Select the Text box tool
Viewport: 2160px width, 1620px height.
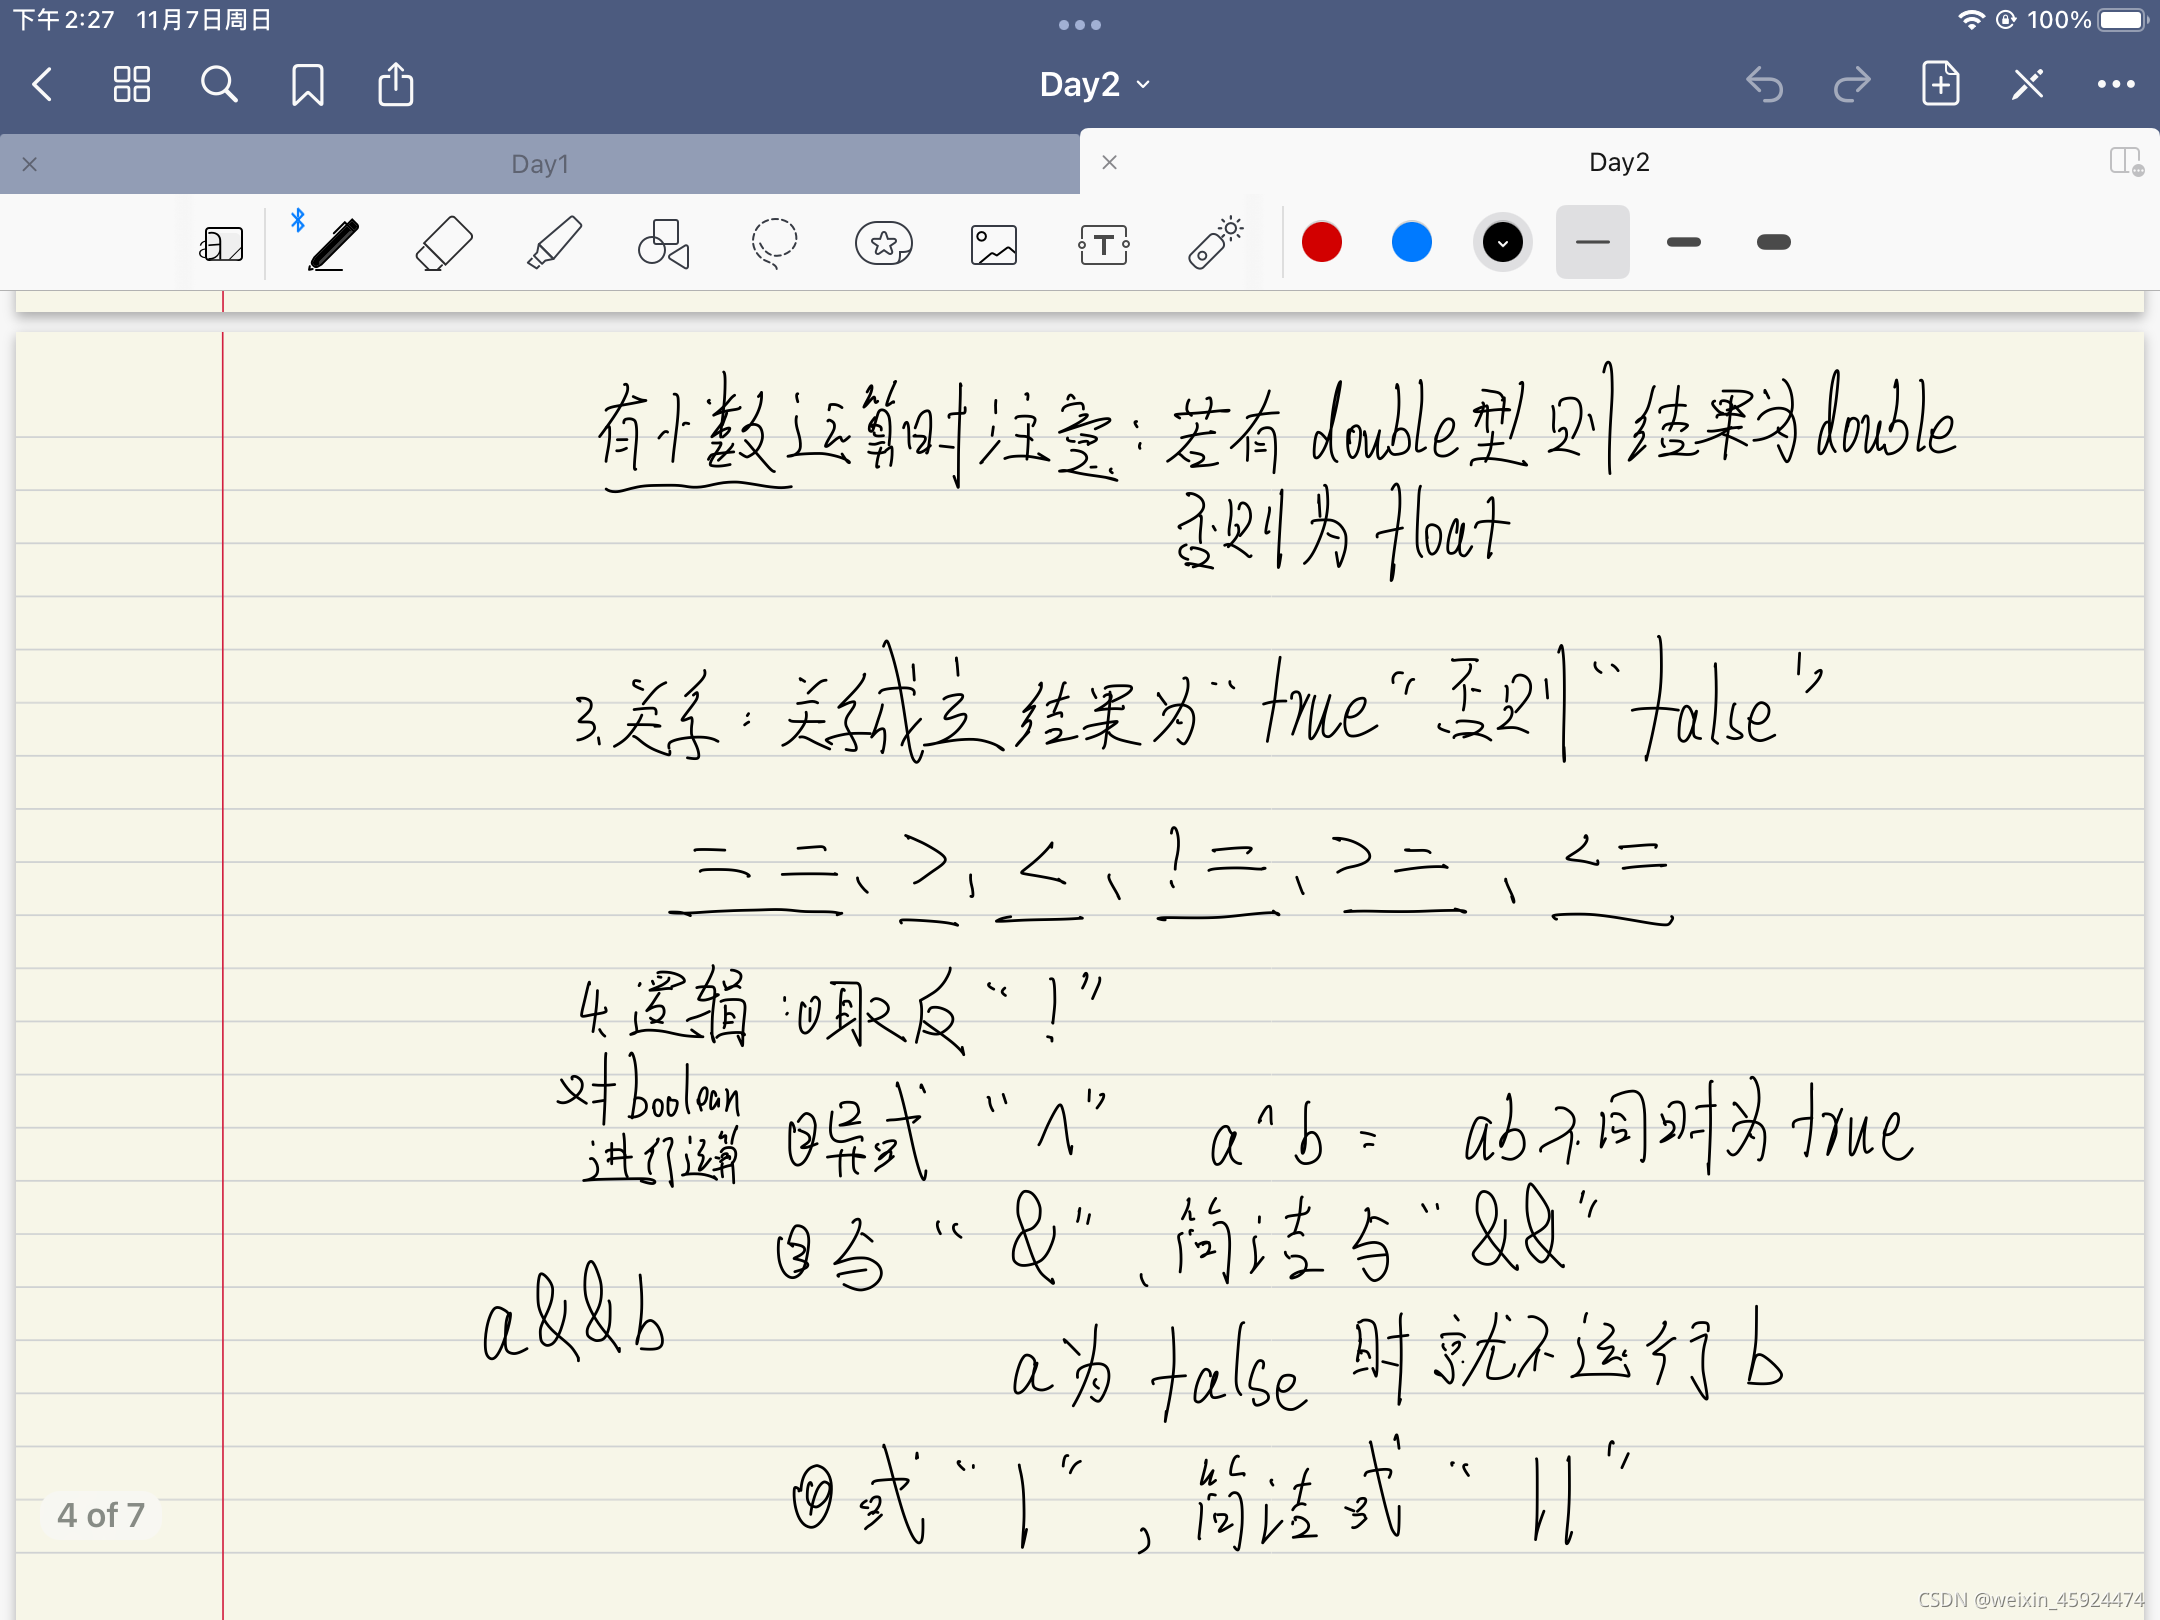point(1104,244)
